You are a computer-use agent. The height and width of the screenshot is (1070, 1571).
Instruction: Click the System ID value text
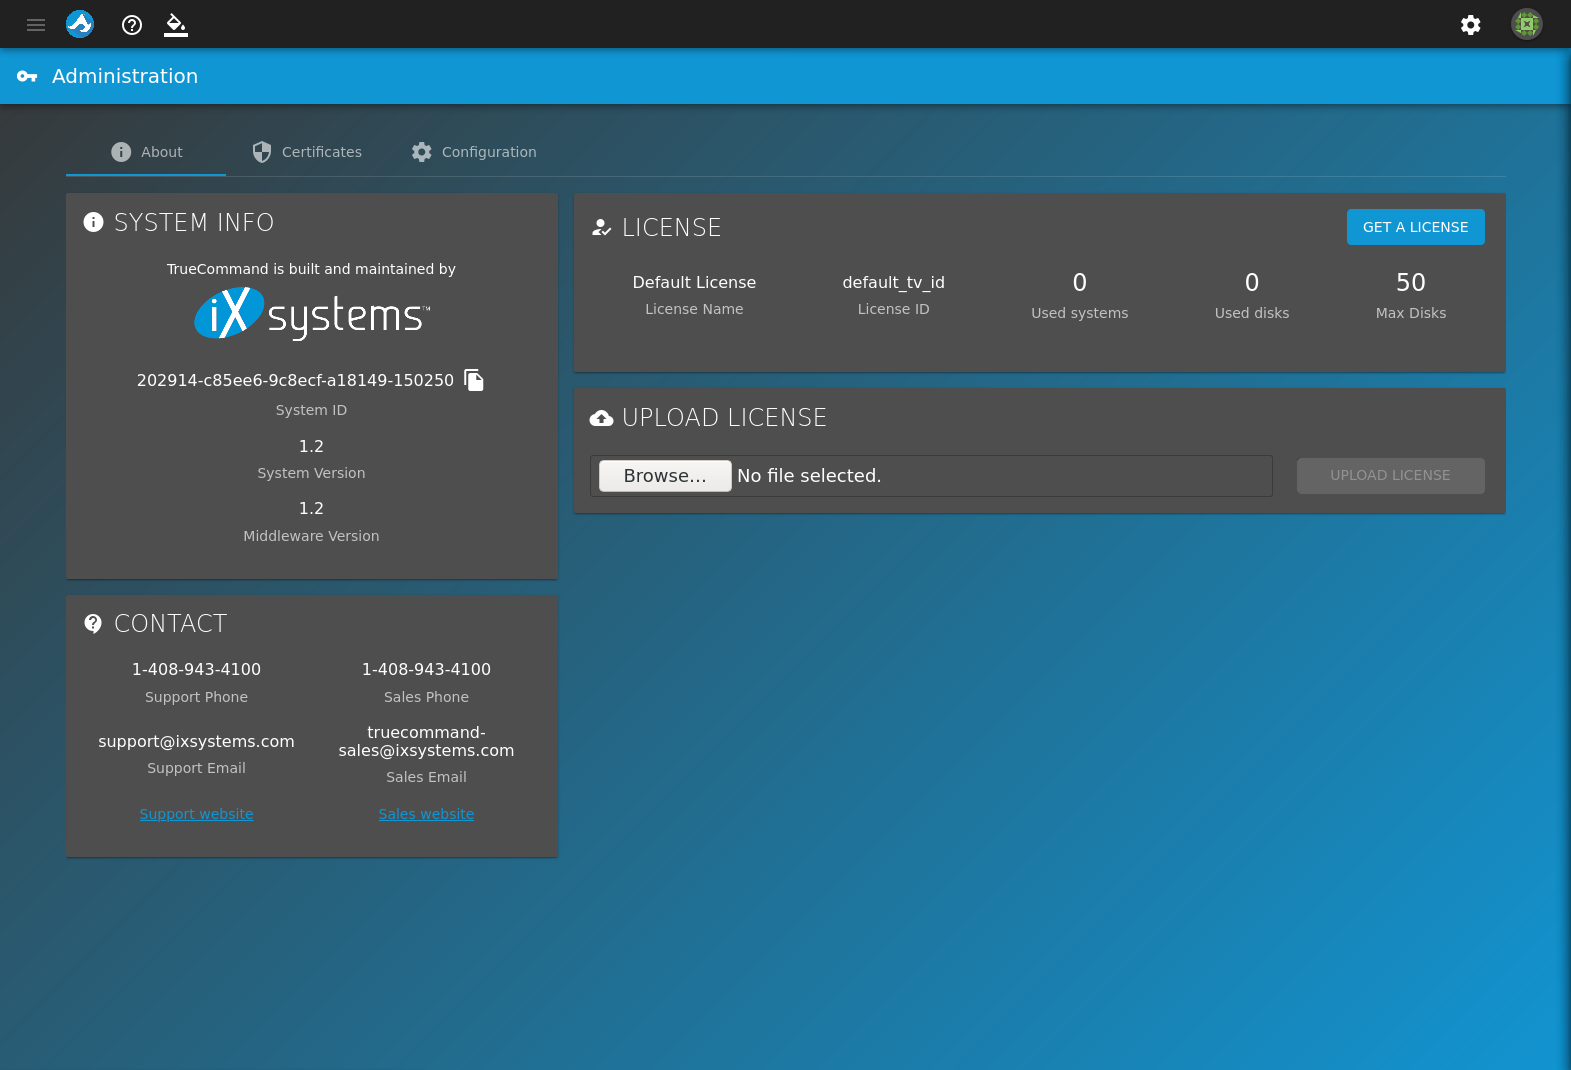295,380
